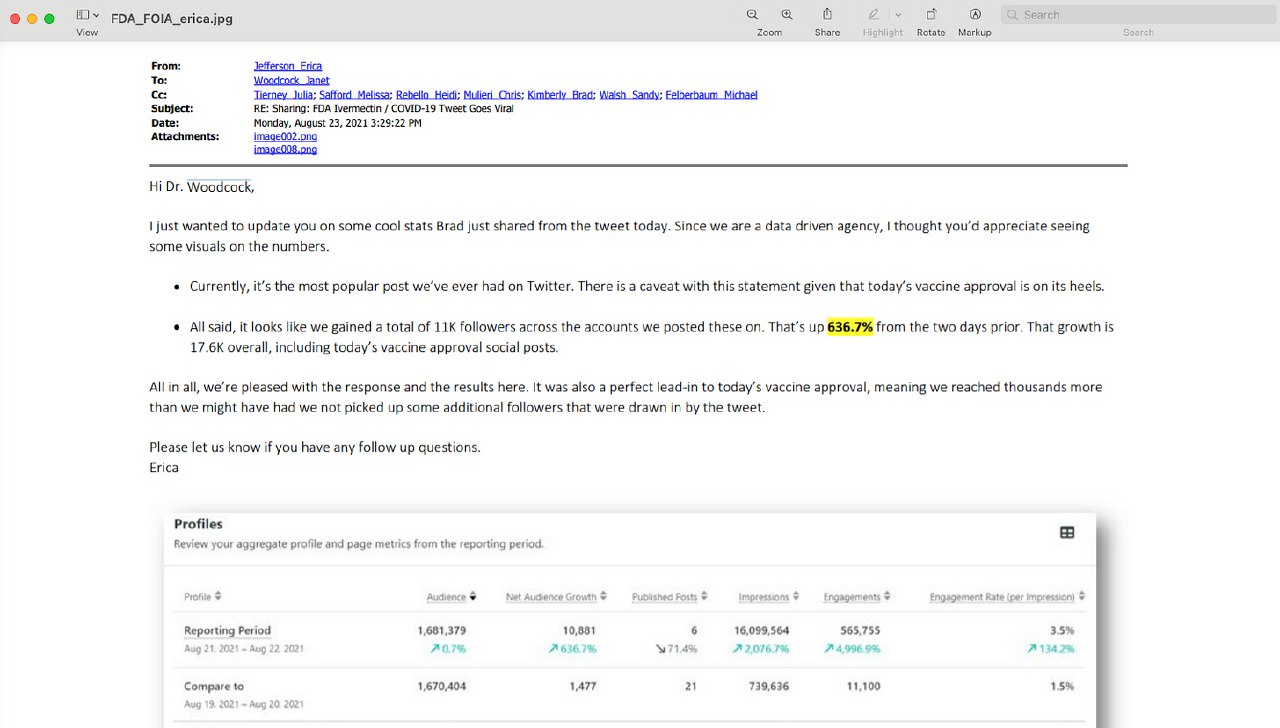Image resolution: width=1280 pixels, height=728 pixels.
Task: Open the Share menu
Action: [827, 14]
